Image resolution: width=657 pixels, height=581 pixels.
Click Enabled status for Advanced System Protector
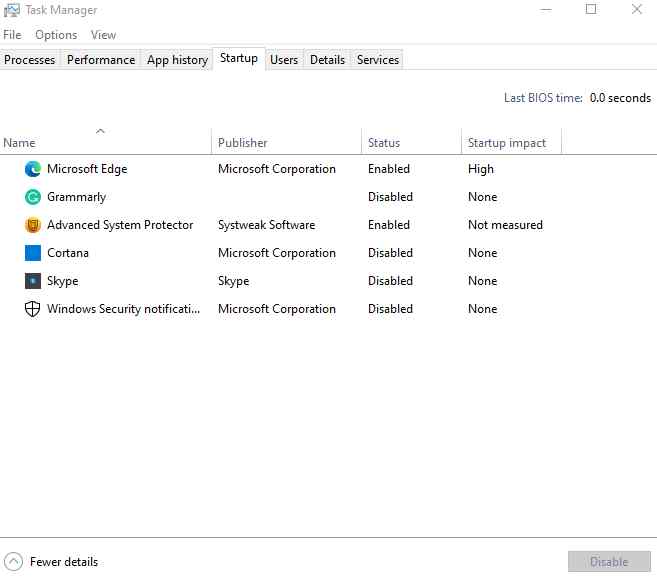pos(389,225)
